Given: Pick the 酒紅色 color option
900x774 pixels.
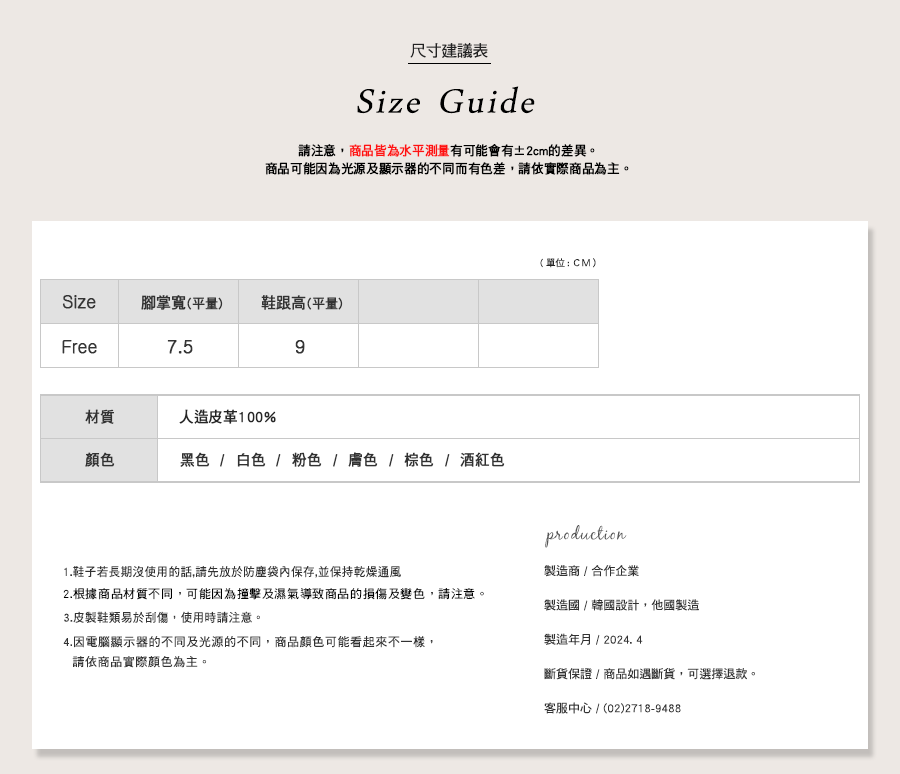Looking at the screenshot, I should click(482, 460).
